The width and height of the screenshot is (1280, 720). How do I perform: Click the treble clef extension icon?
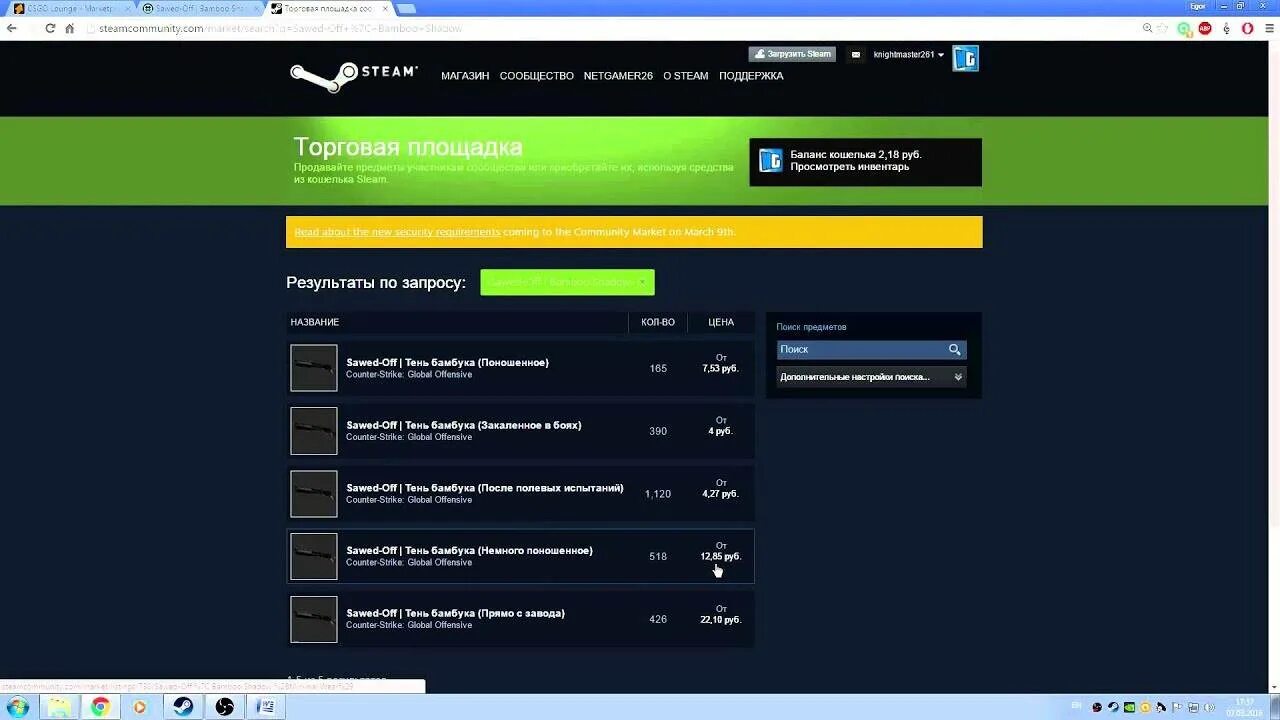[1227, 28]
